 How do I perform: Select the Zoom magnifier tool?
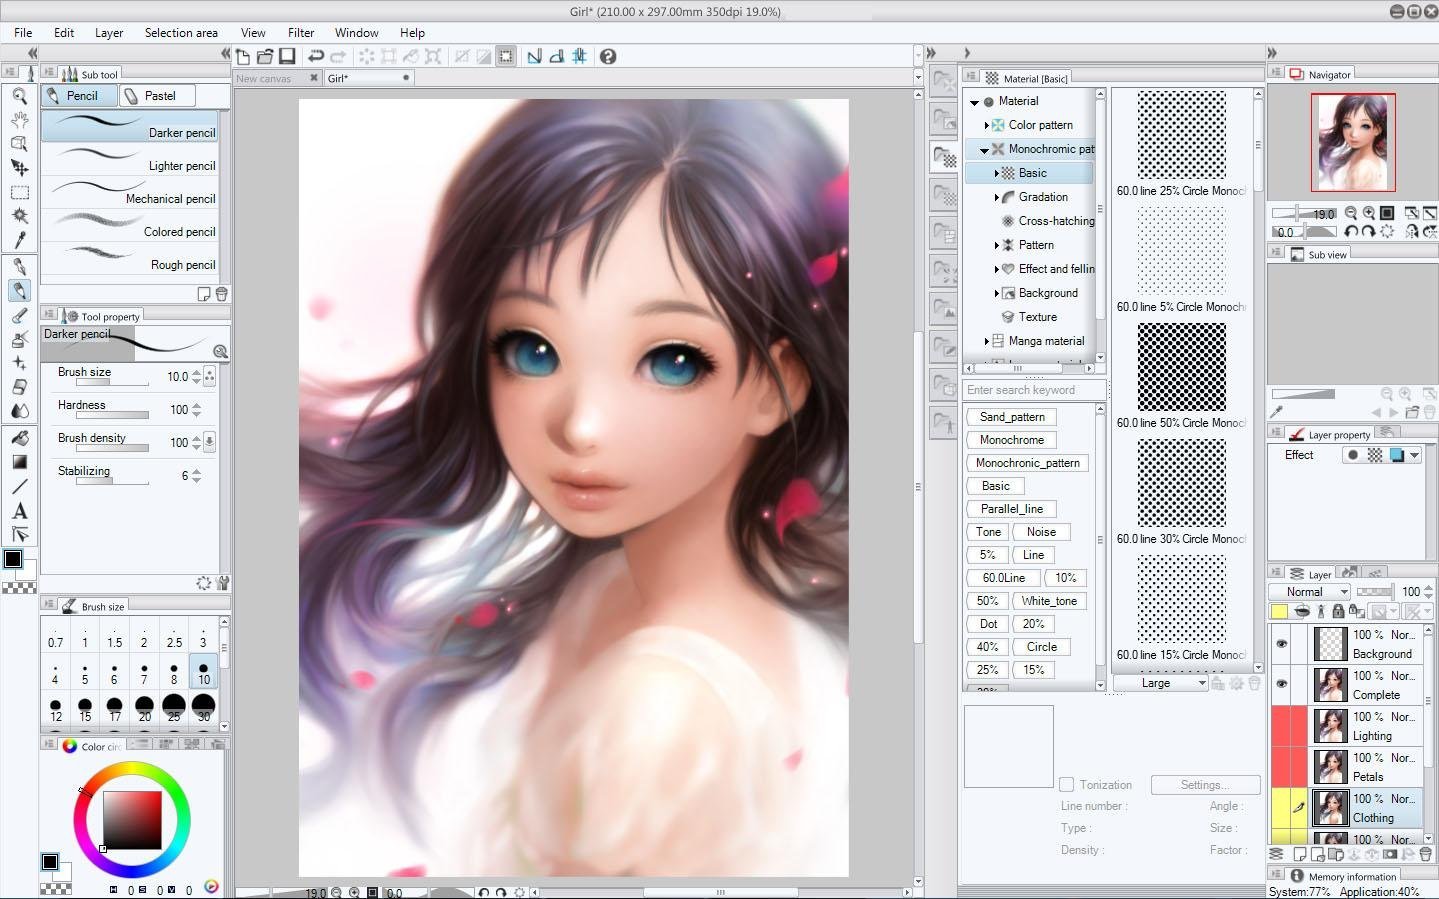19,96
